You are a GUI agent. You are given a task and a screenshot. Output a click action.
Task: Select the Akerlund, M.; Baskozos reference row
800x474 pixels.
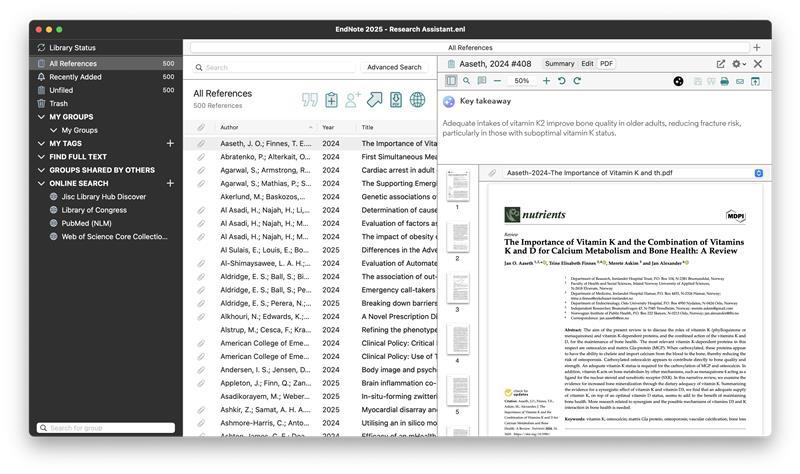tap(310, 196)
